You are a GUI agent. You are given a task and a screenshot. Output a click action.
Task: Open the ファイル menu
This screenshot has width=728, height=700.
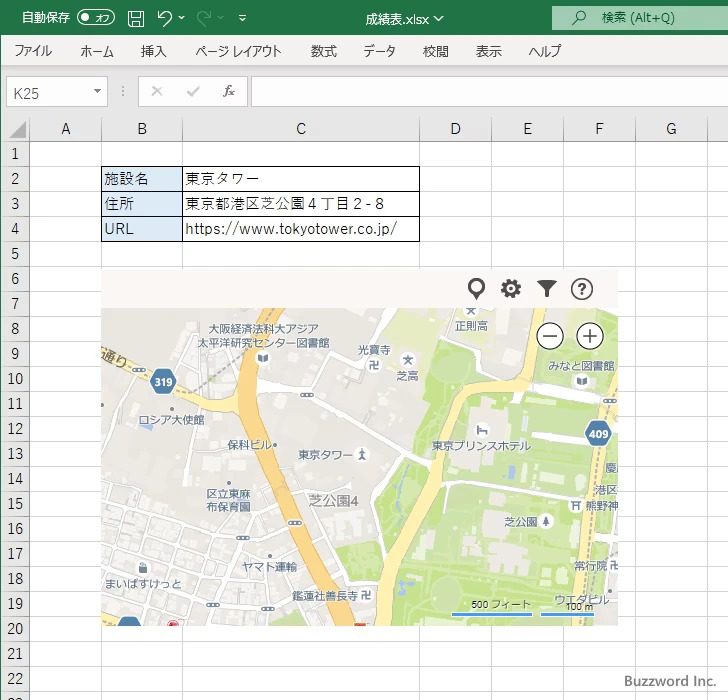tap(33, 51)
